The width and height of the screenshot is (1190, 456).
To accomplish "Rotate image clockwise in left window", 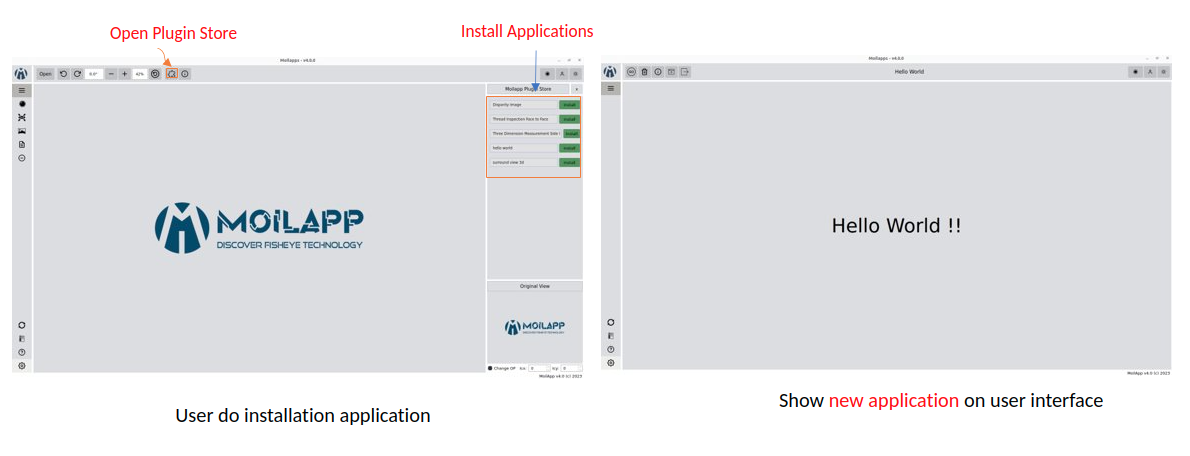I will click(x=77, y=74).
